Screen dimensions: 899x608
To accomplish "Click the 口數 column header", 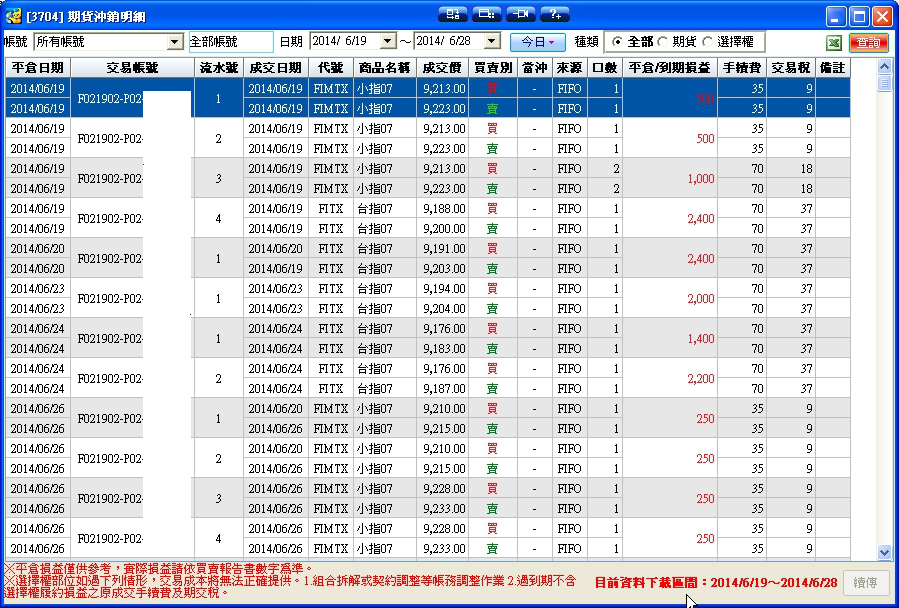I will pos(604,68).
